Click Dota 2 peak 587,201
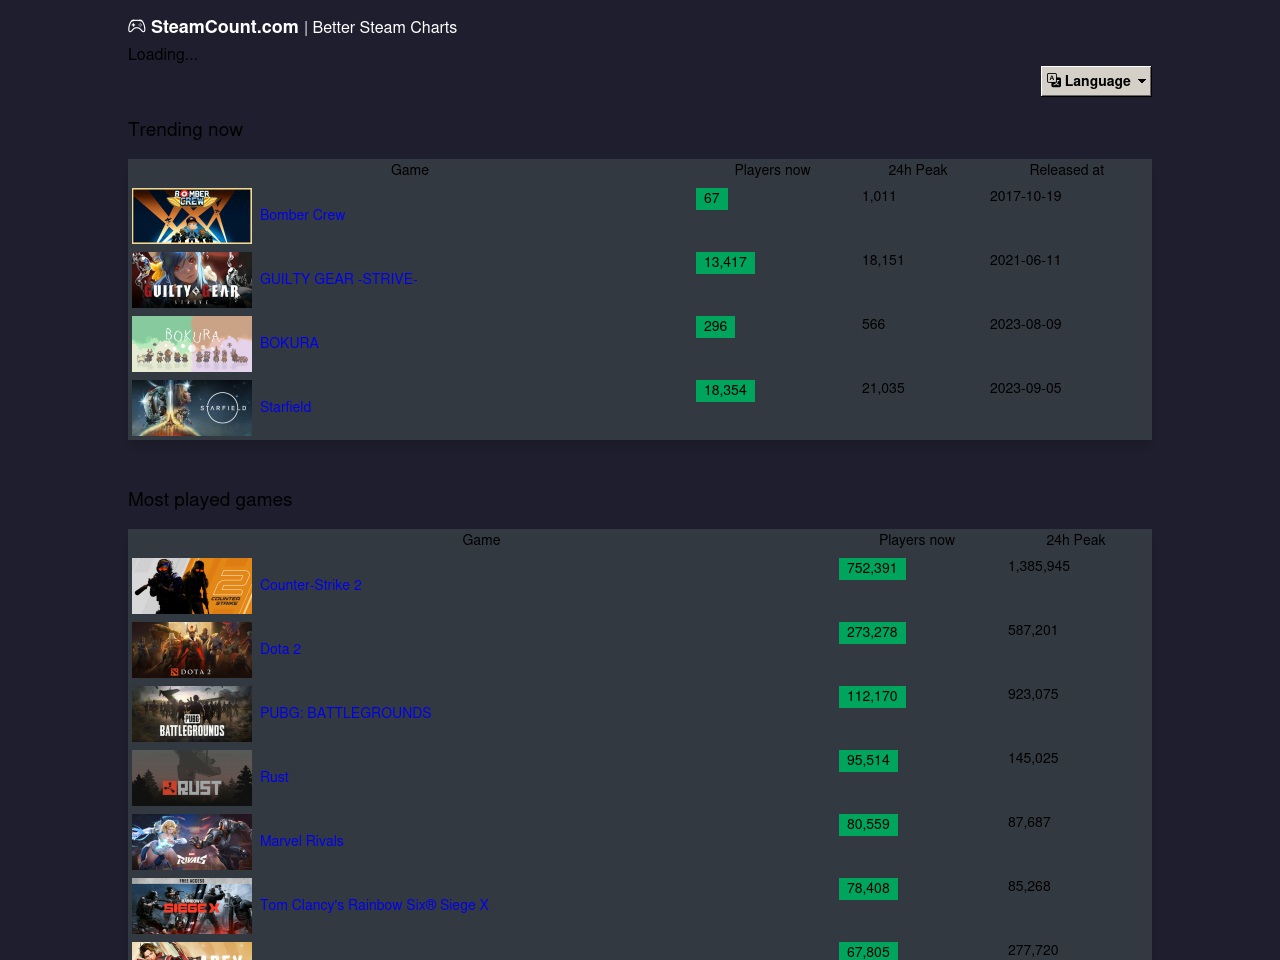 [1033, 630]
